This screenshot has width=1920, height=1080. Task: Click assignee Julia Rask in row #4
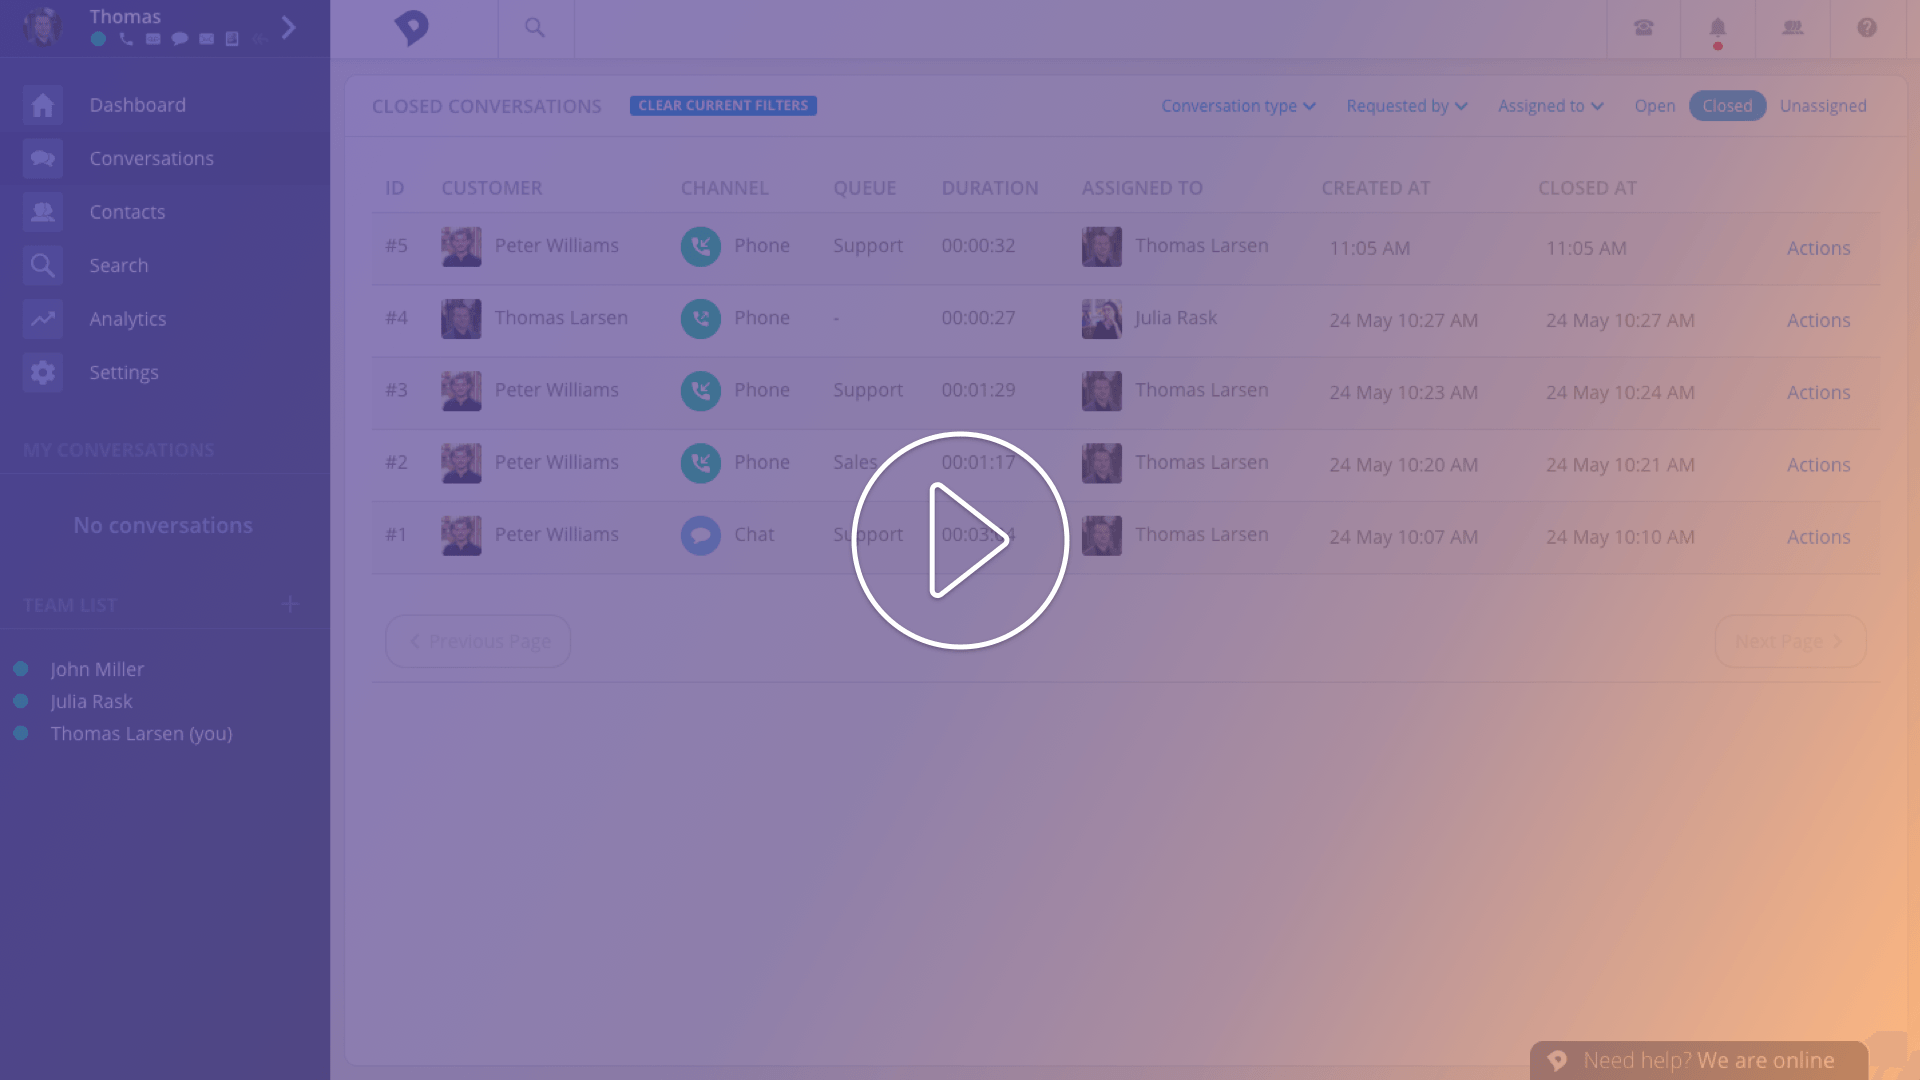[1175, 318]
